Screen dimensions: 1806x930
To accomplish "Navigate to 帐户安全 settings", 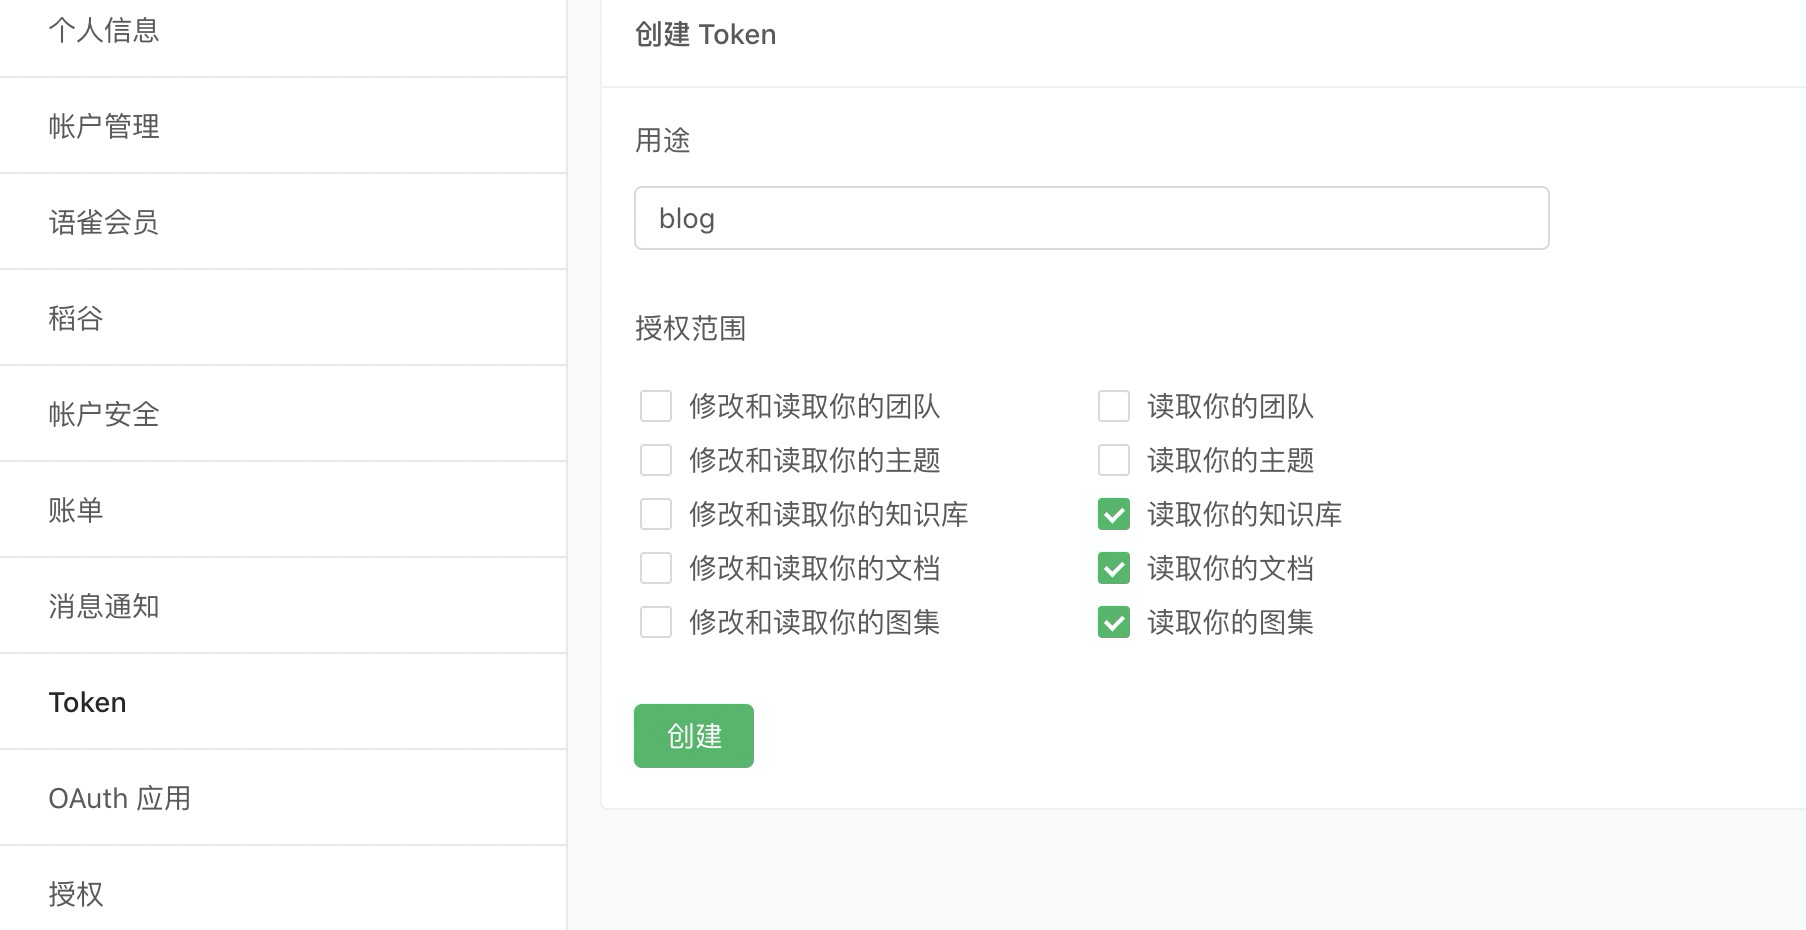I will 104,415.
